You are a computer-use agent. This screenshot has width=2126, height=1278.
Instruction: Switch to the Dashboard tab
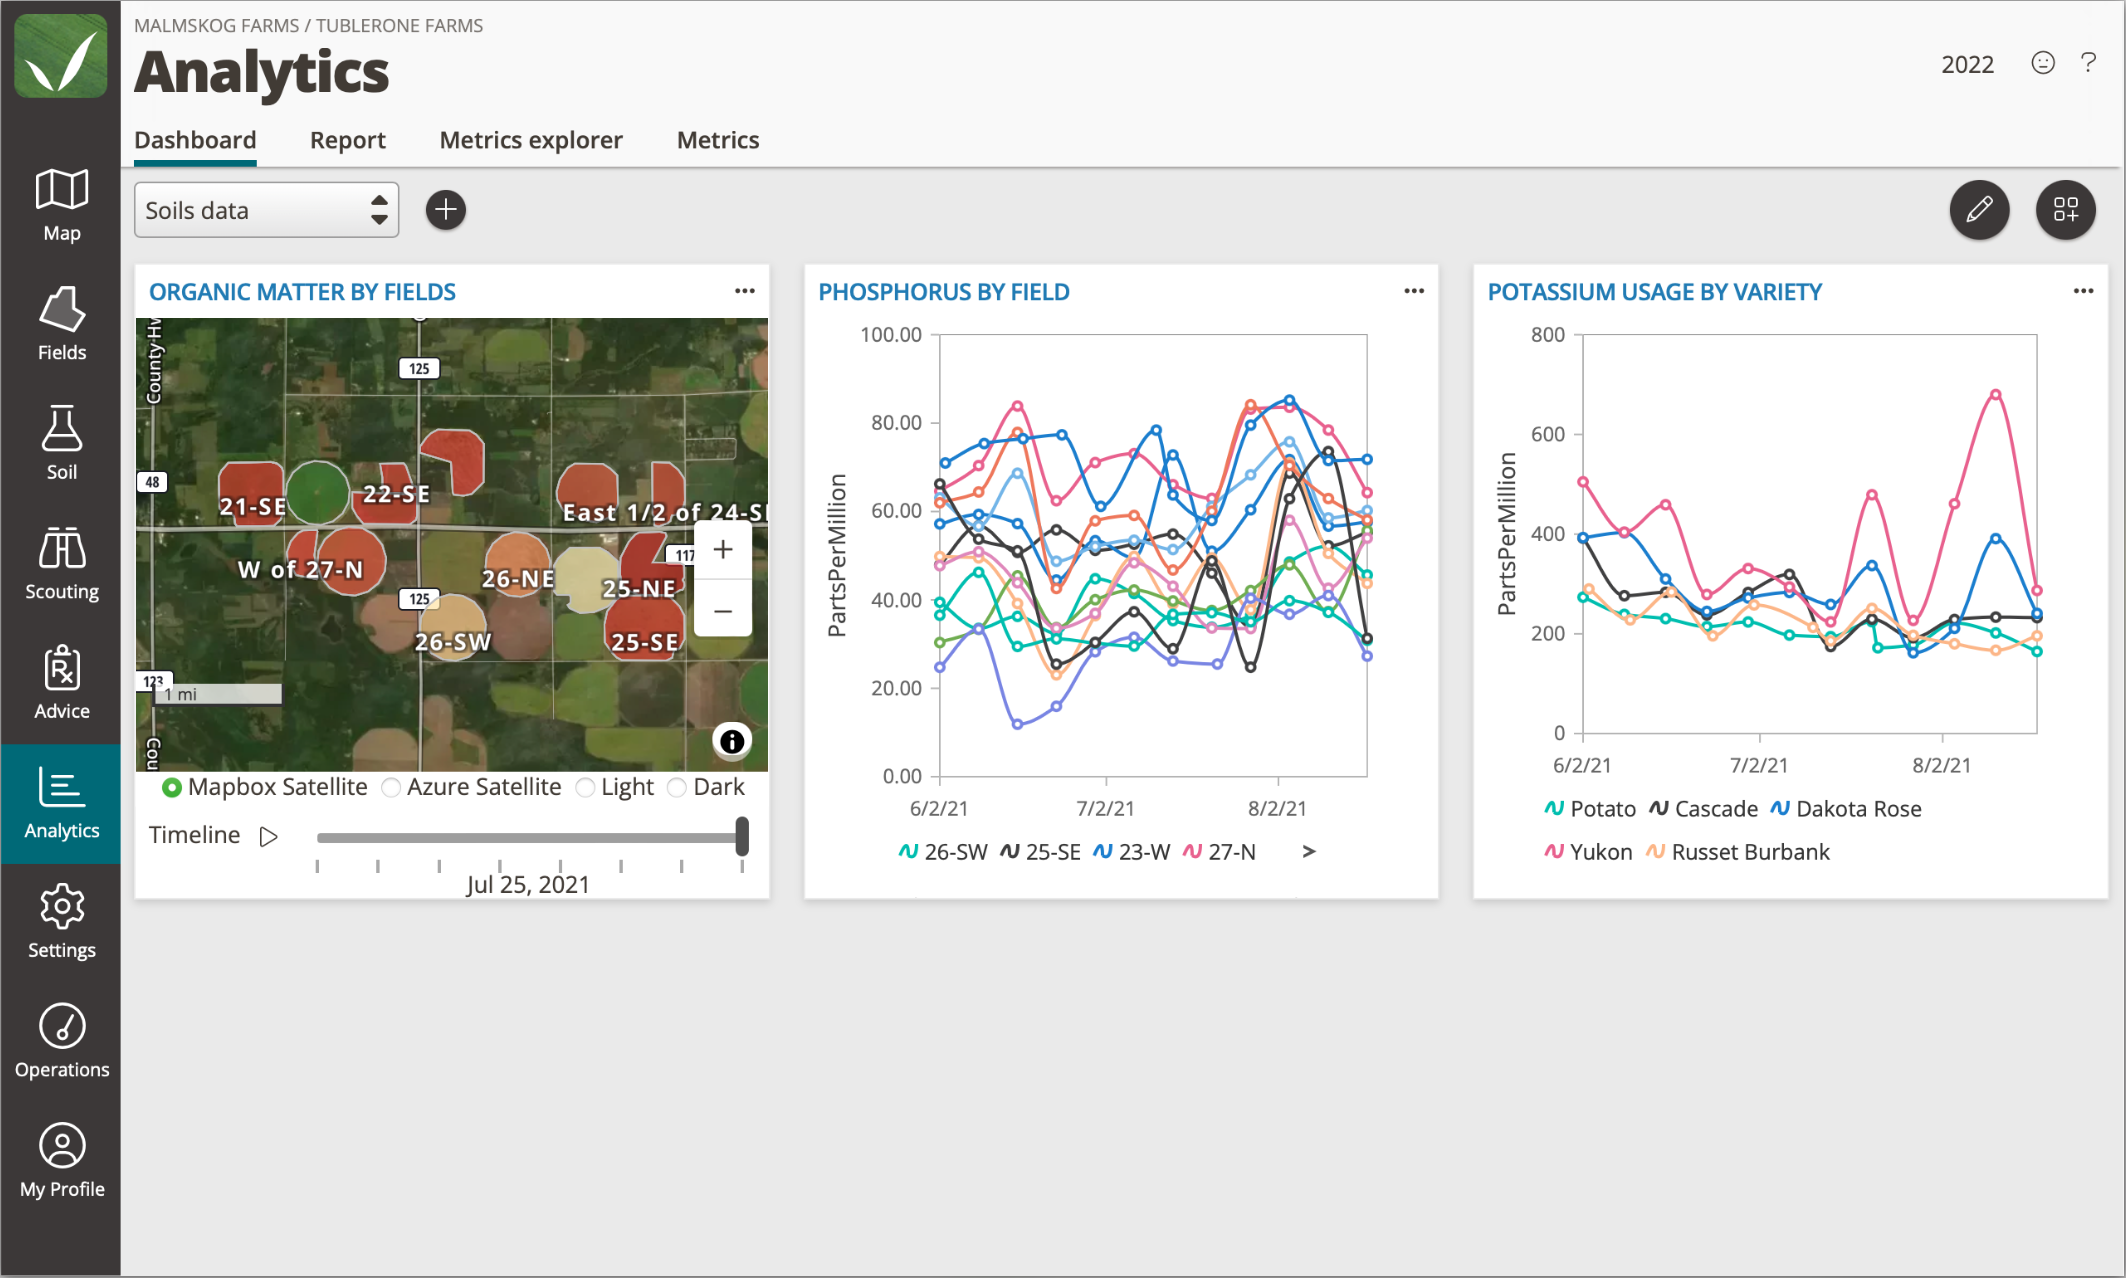(195, 141)
